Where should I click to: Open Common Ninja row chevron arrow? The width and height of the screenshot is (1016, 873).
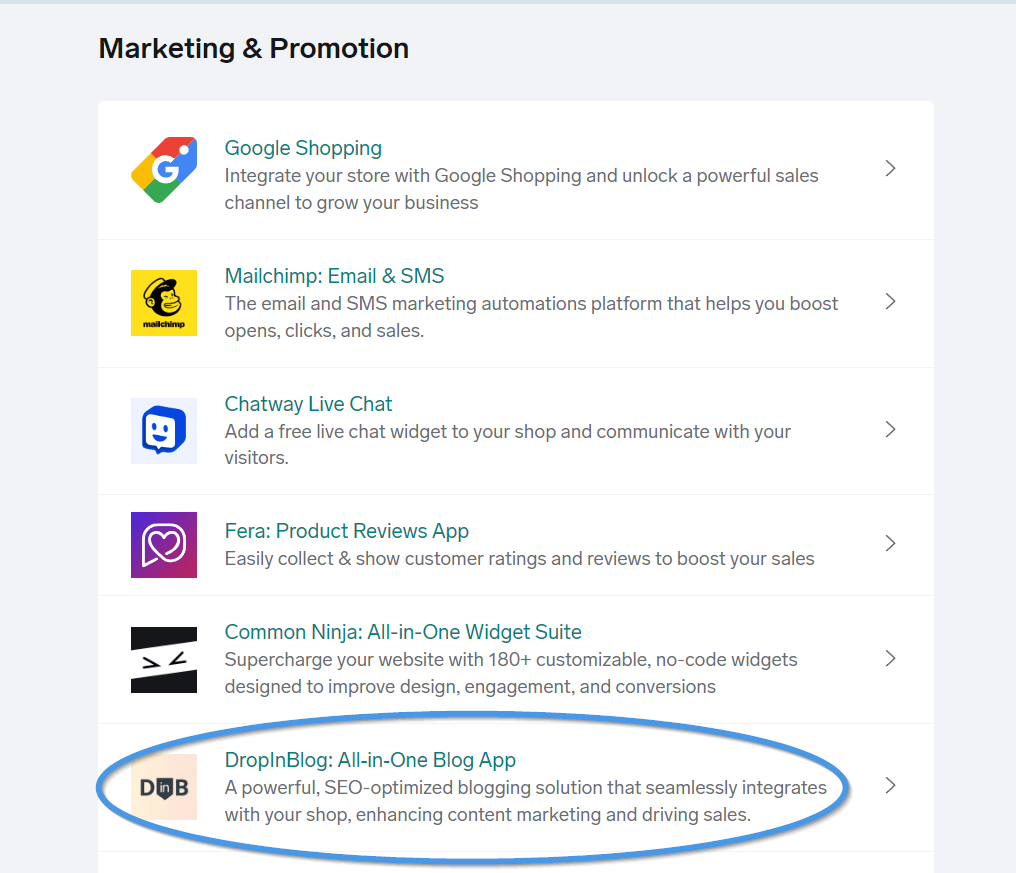[890, 658]
